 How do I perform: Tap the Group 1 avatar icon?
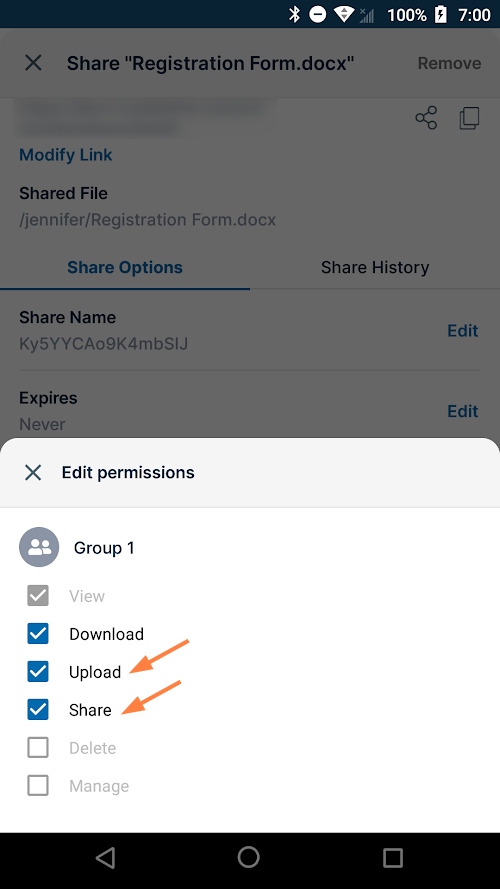click(39, 547)
